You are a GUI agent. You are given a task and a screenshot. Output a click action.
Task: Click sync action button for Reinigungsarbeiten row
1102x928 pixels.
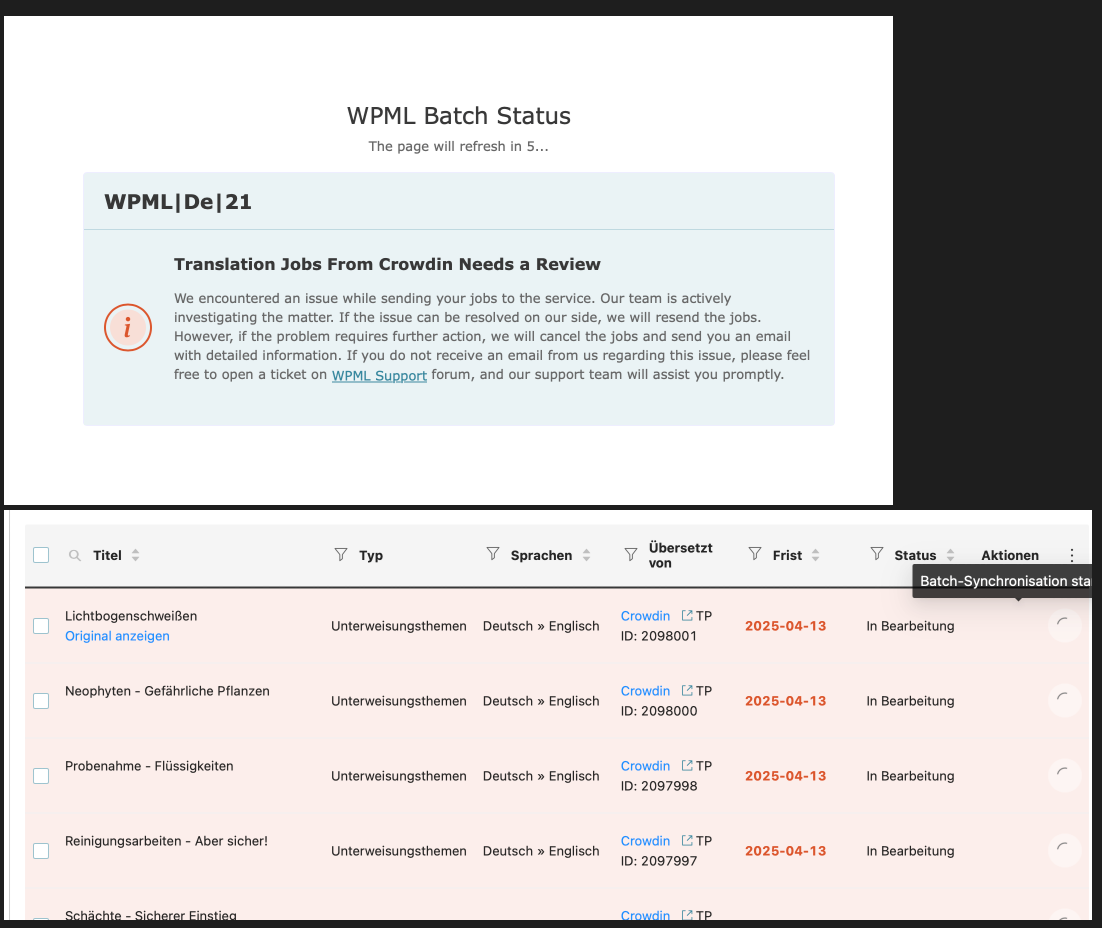[1064, 850]
